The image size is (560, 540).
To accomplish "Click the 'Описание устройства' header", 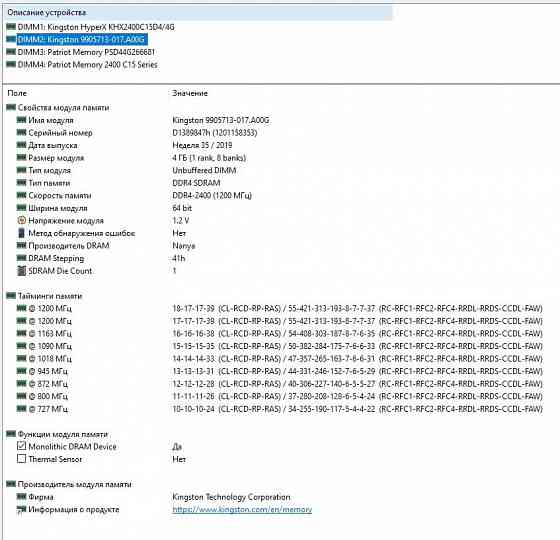I will [x=47, y=12].
